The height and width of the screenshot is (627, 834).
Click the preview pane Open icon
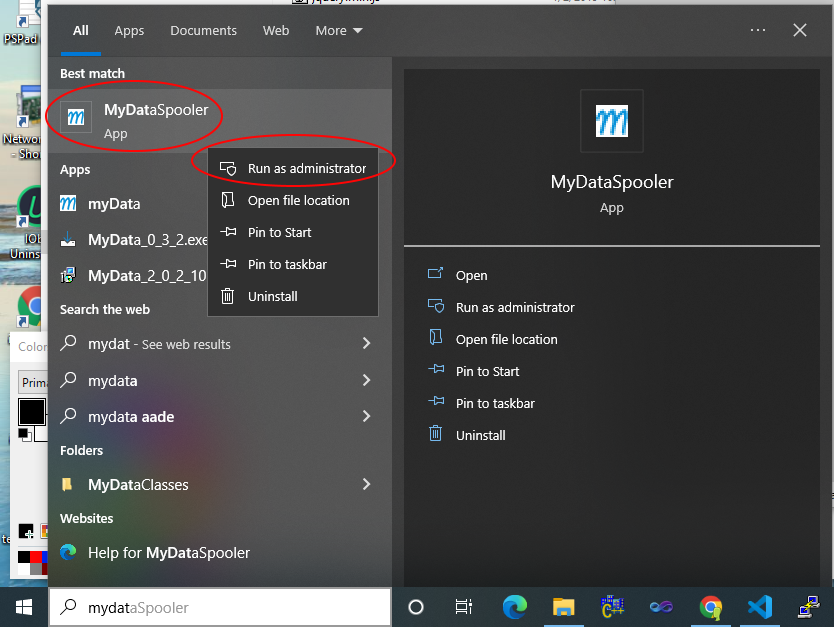tap(436, 273)
